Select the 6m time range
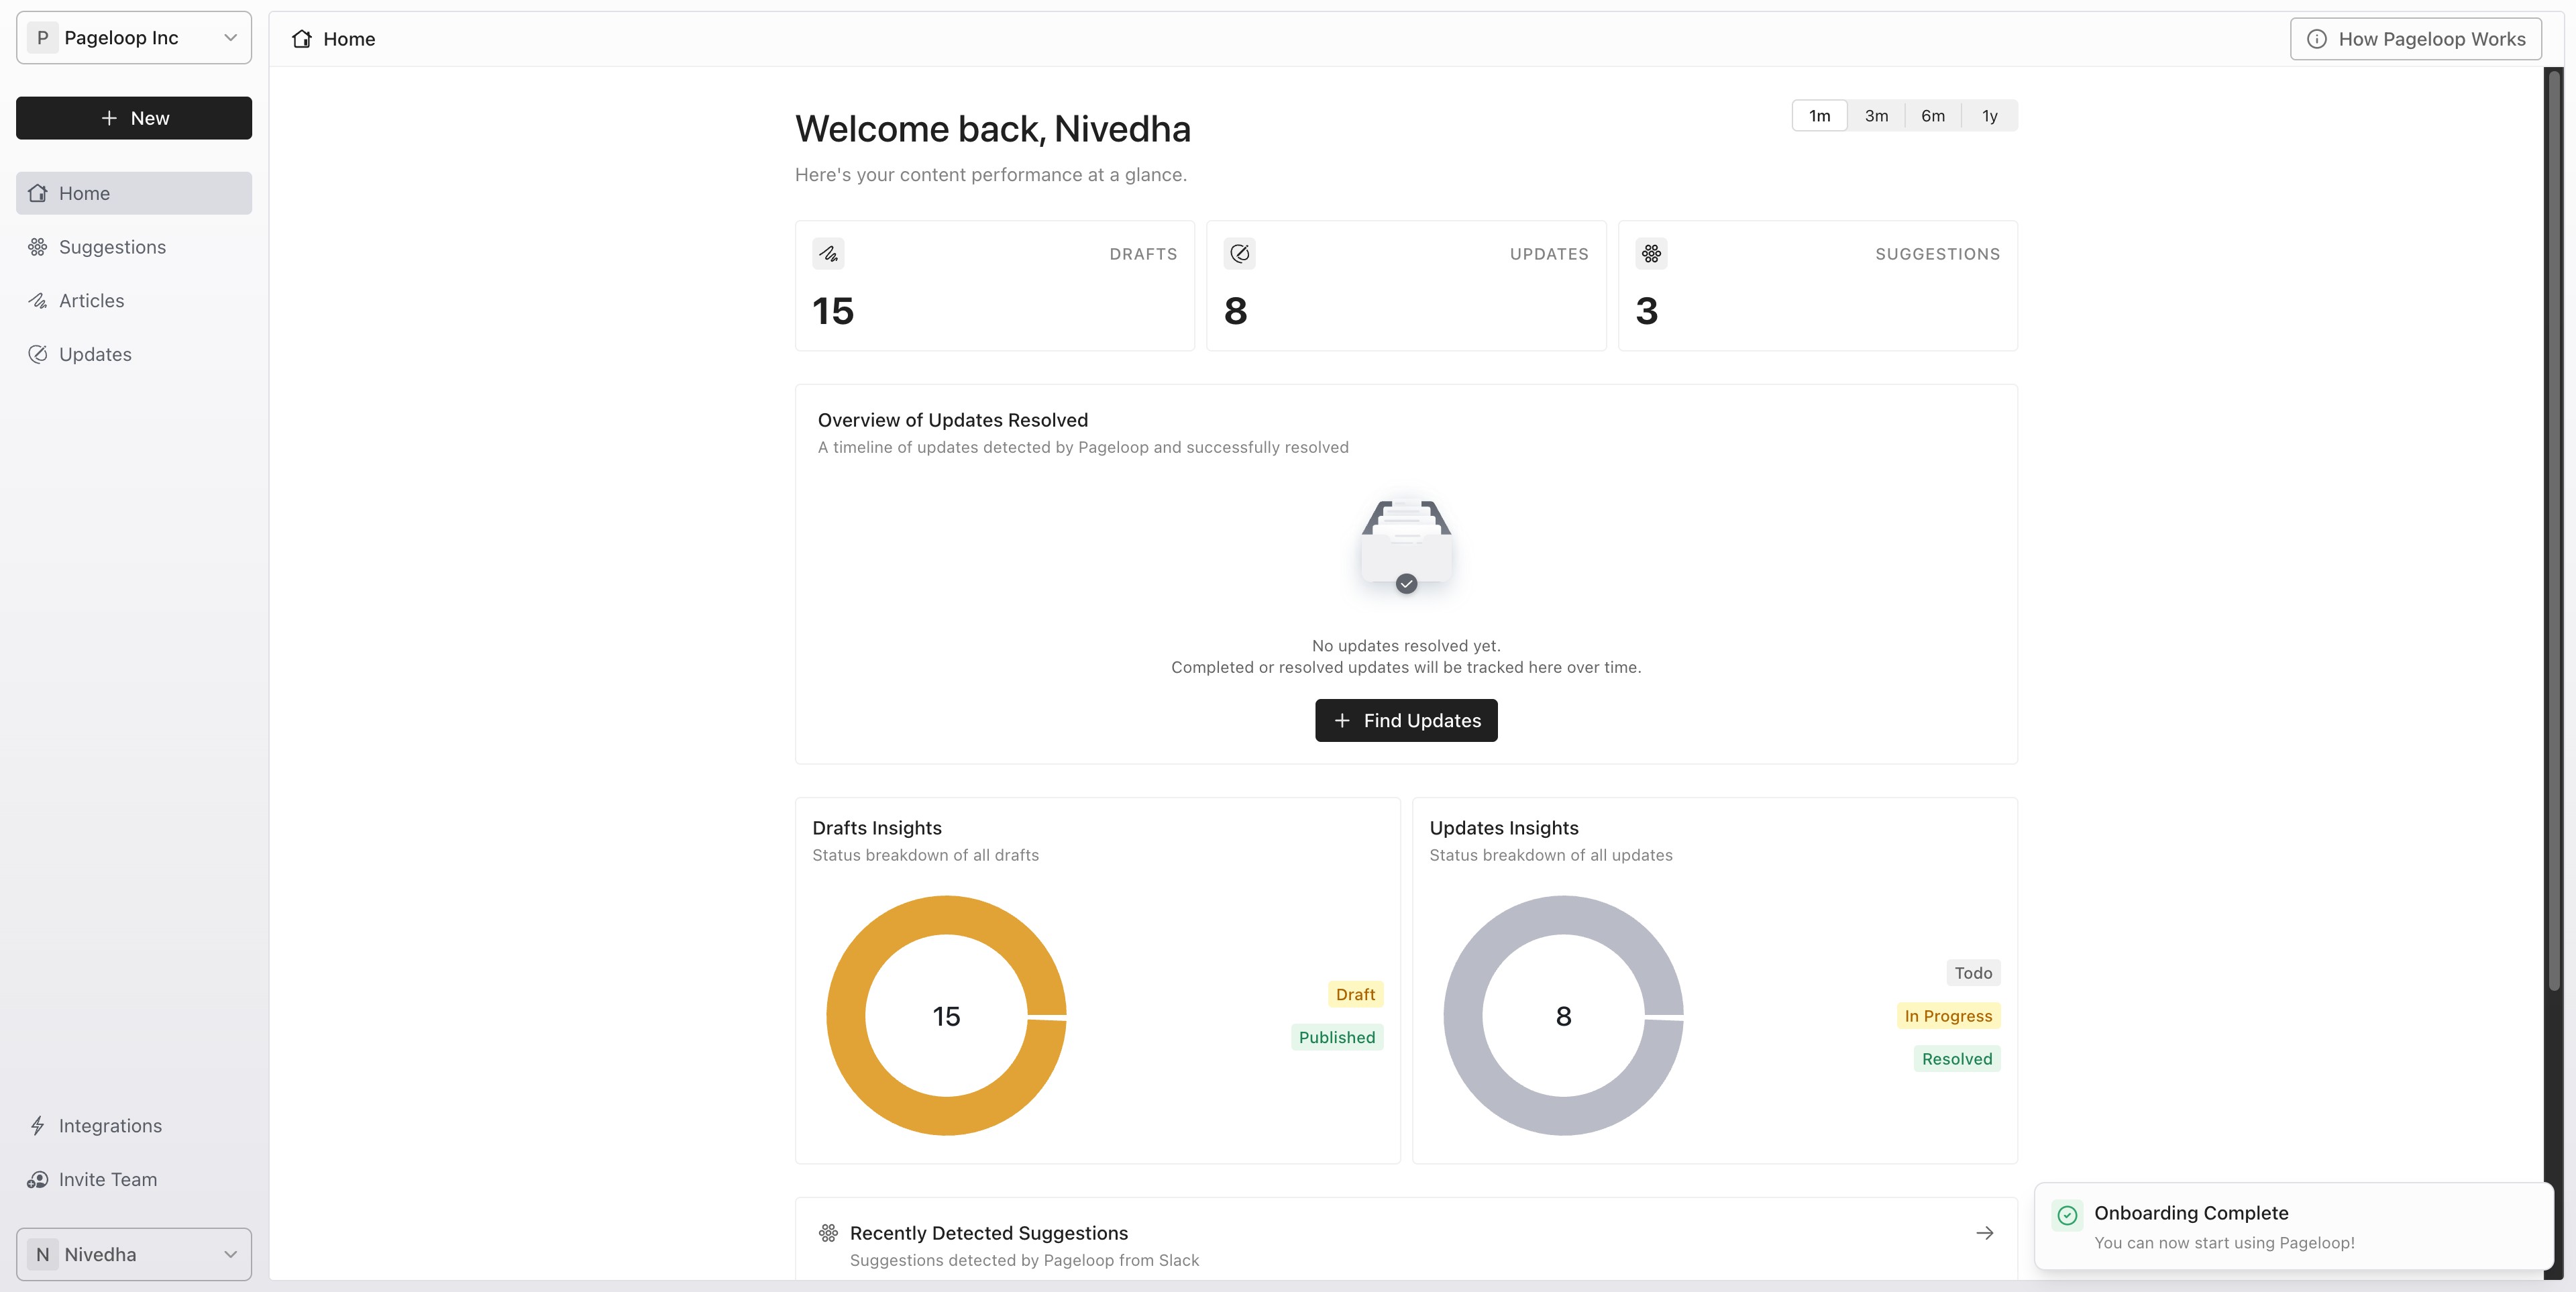 click(1933, 116)
